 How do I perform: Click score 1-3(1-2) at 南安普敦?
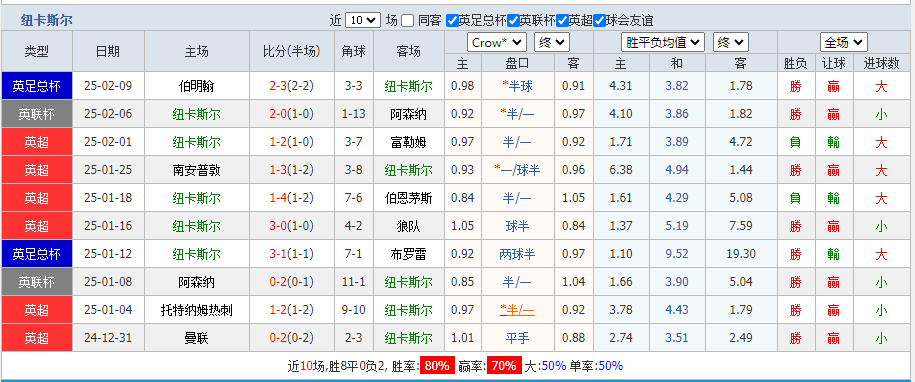(x=292, y=170)
